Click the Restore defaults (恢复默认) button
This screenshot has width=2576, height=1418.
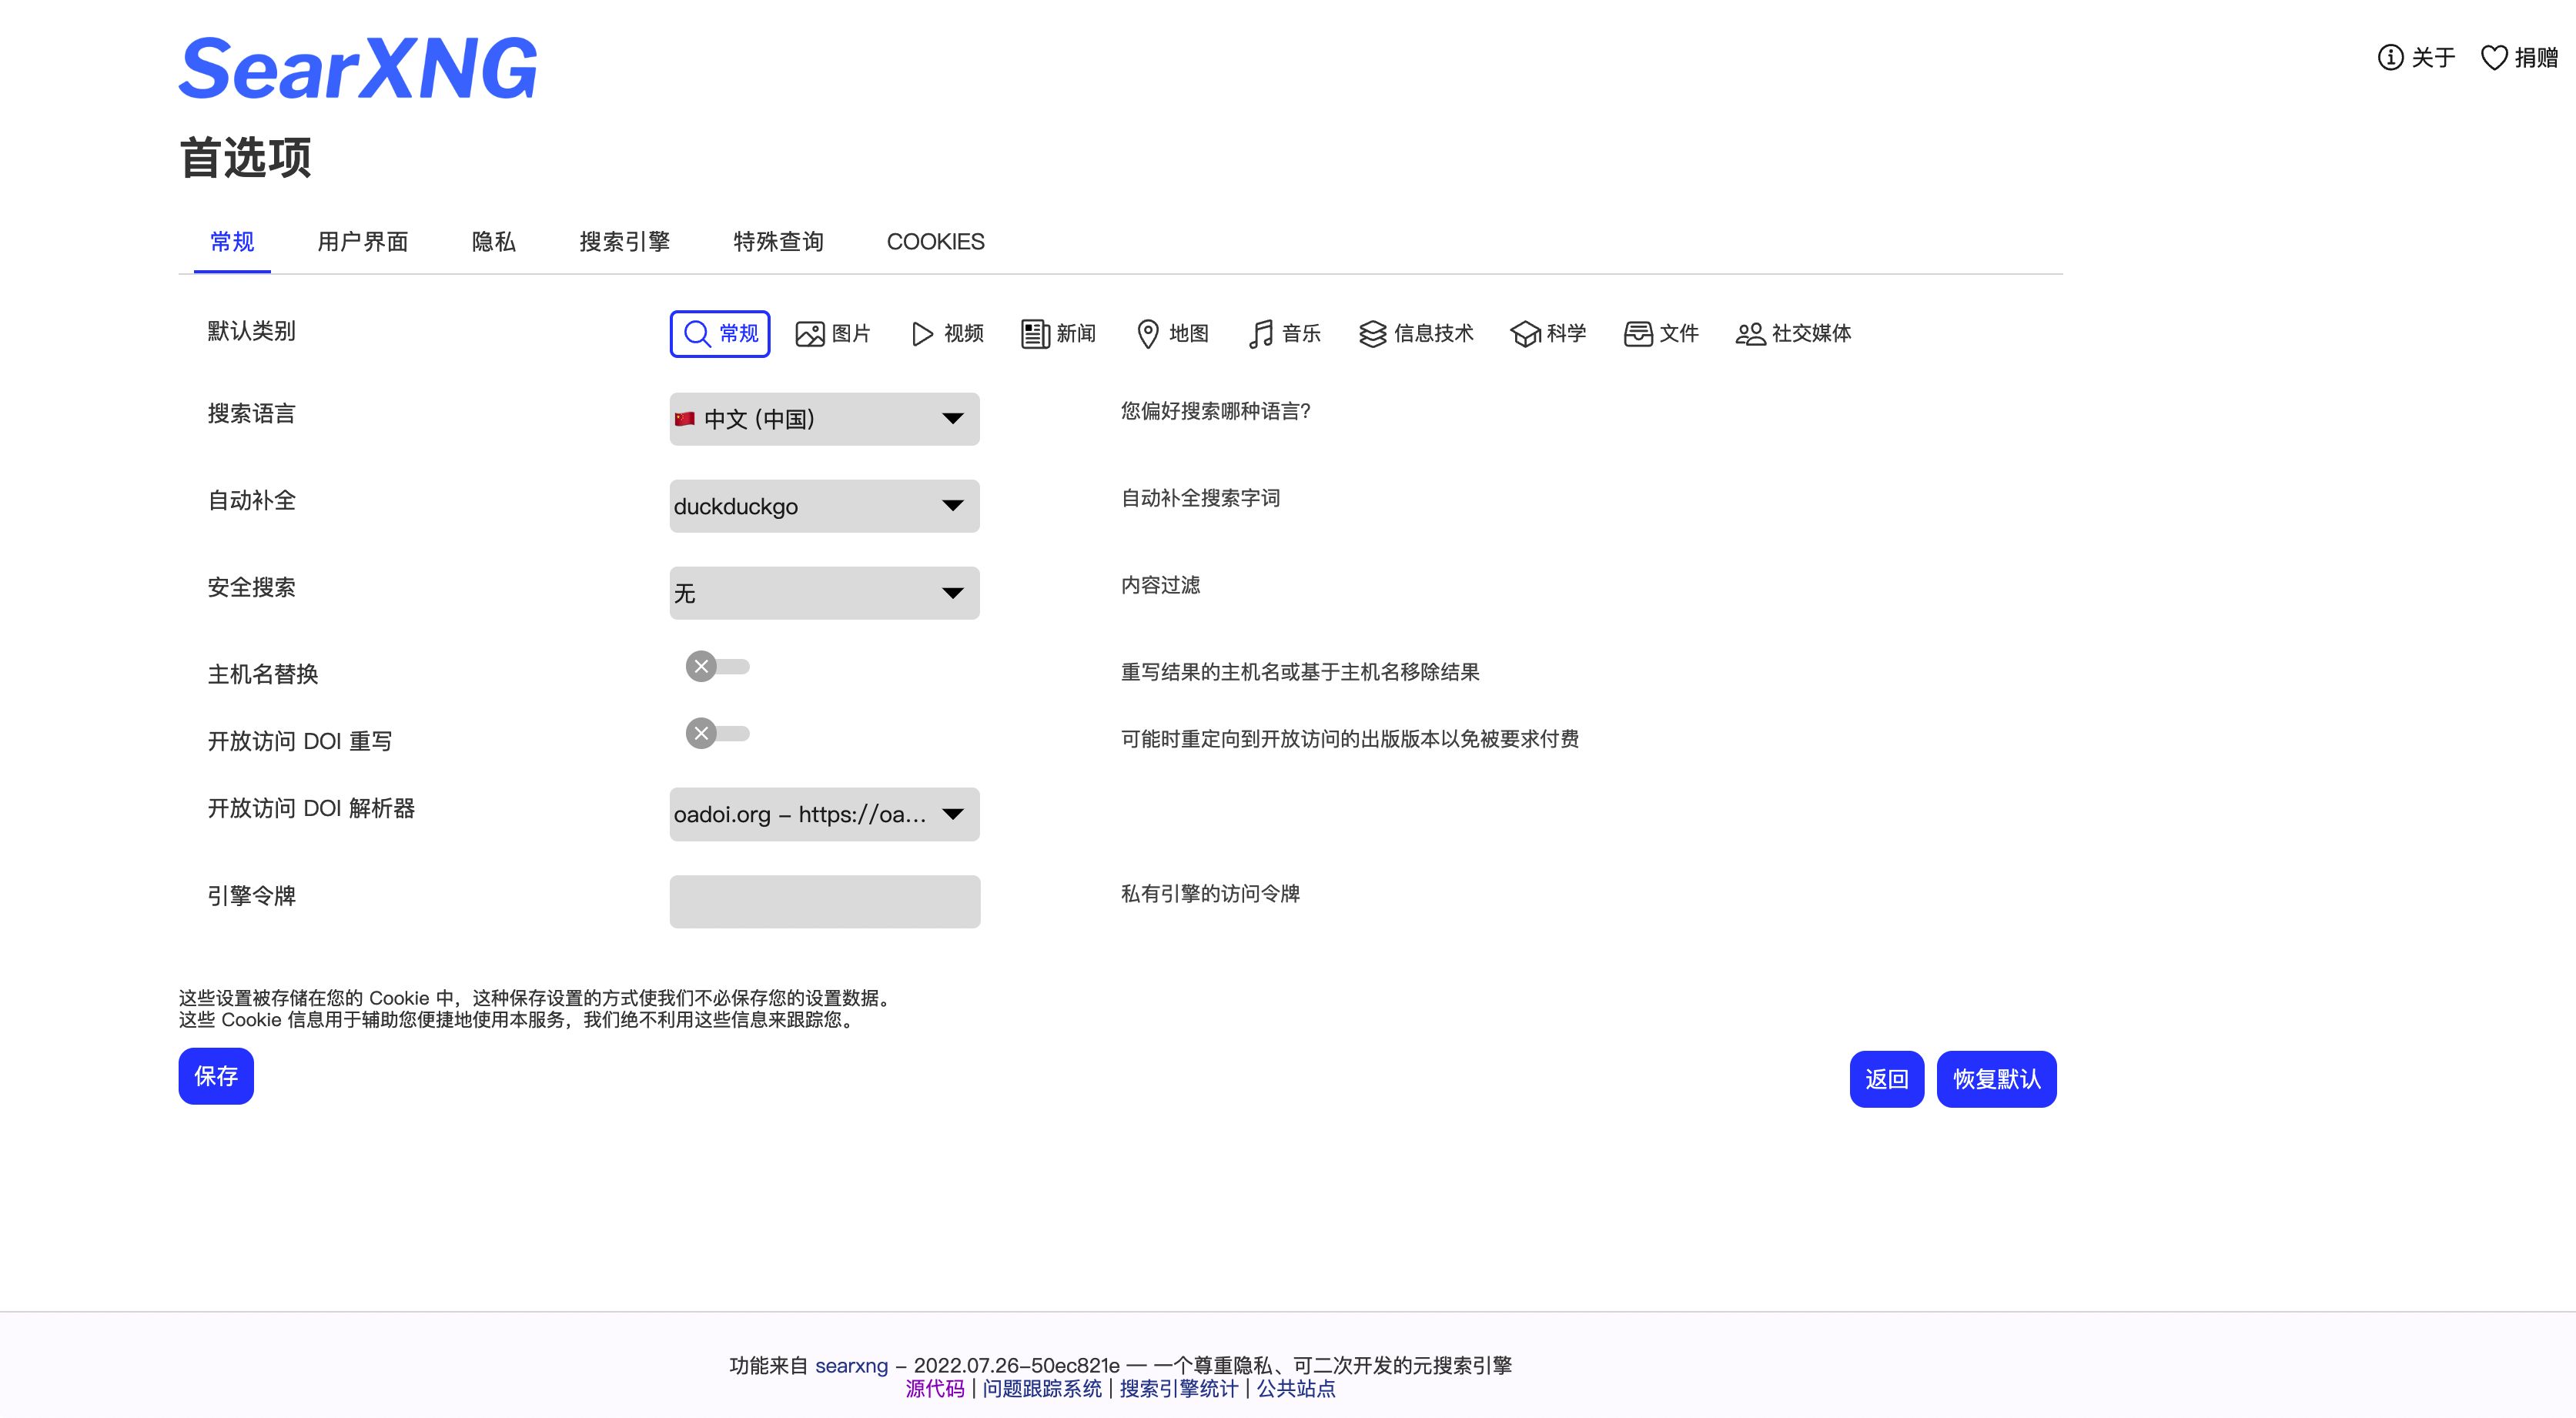(x=1996, y=1079)
